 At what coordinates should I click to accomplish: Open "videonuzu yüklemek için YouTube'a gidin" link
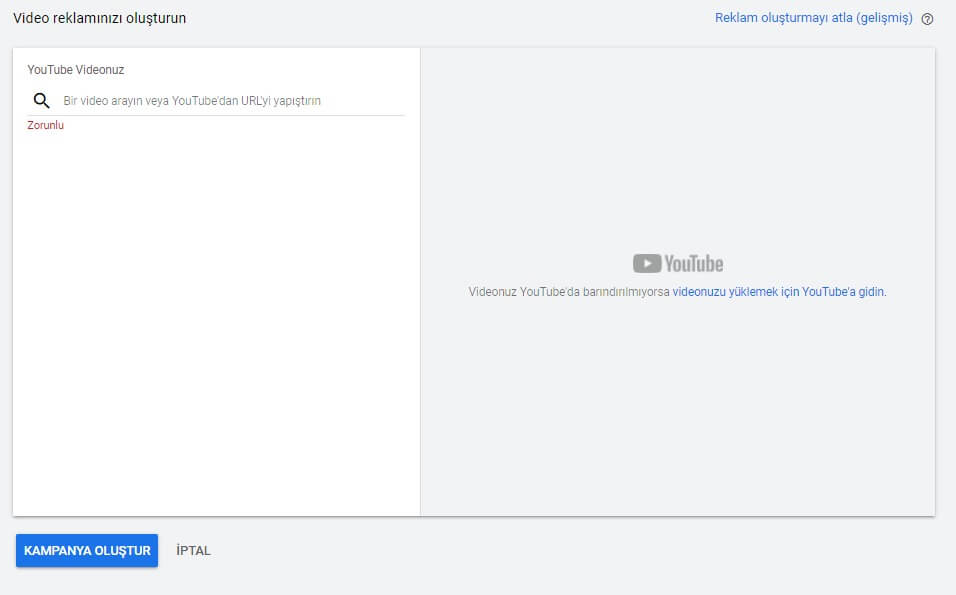778,291
